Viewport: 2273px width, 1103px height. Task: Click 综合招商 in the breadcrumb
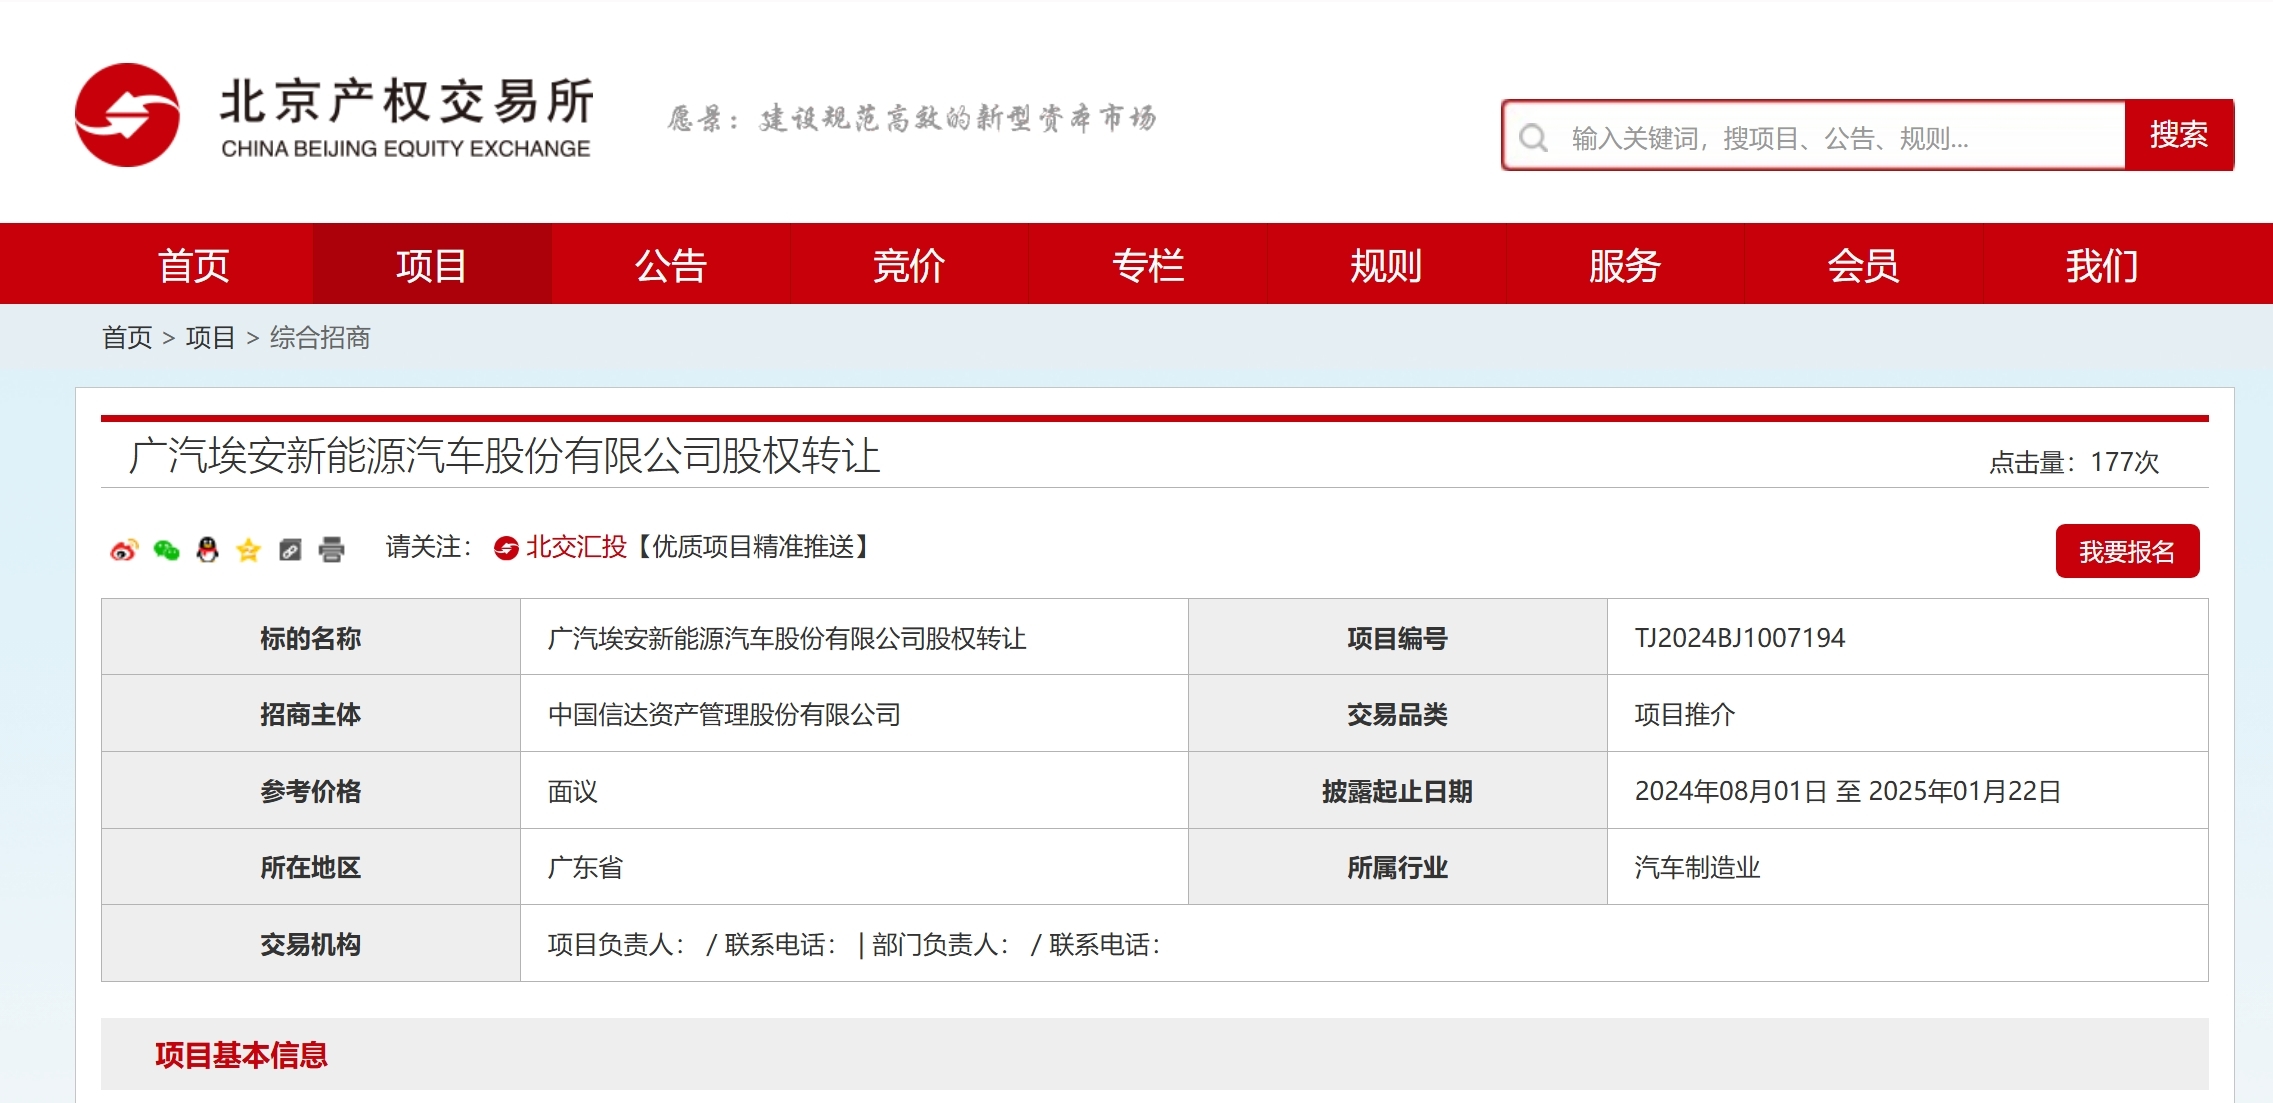320,338
